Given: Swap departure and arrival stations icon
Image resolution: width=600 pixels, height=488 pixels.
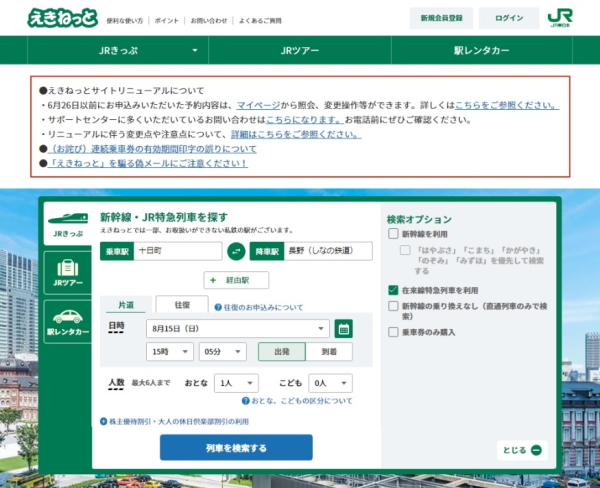Looking at the screenshot, I should click(x=236, y=251).
